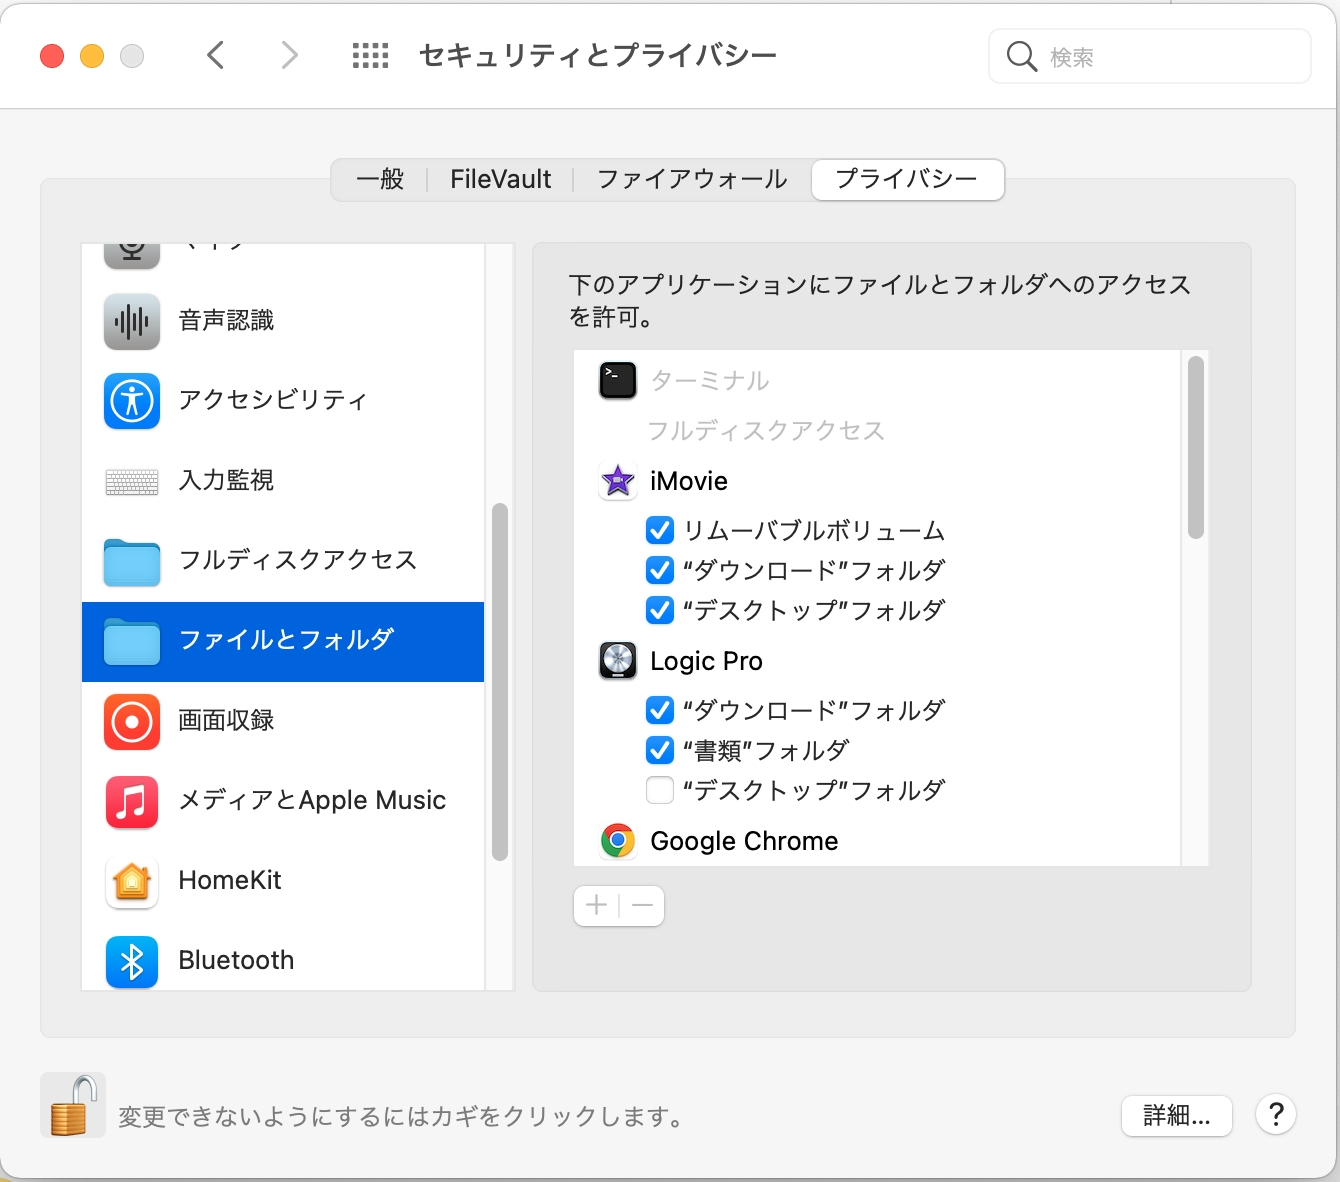The height and width of the screenshot is (1182, 1340).
Task: Switch to the 一般 tab
Action: (380, 180)
